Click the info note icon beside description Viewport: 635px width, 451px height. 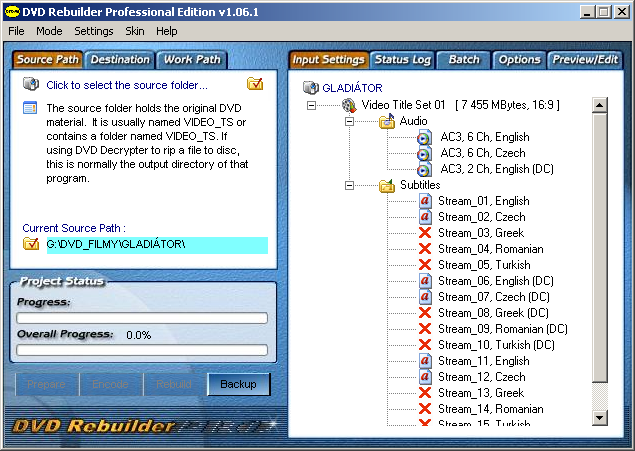(30, 108)
